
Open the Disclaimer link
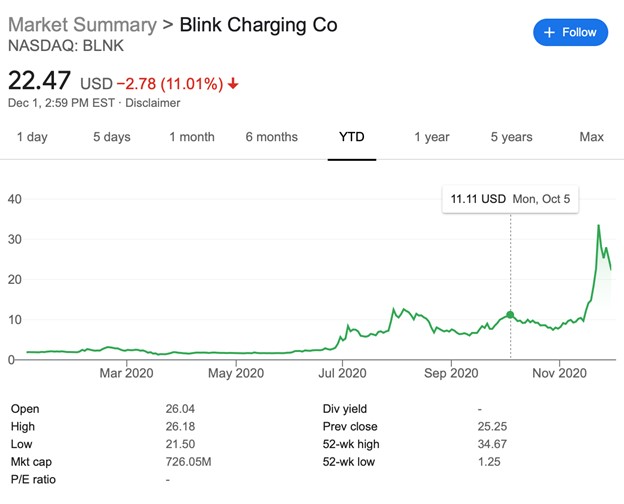[x=152, y=102]
